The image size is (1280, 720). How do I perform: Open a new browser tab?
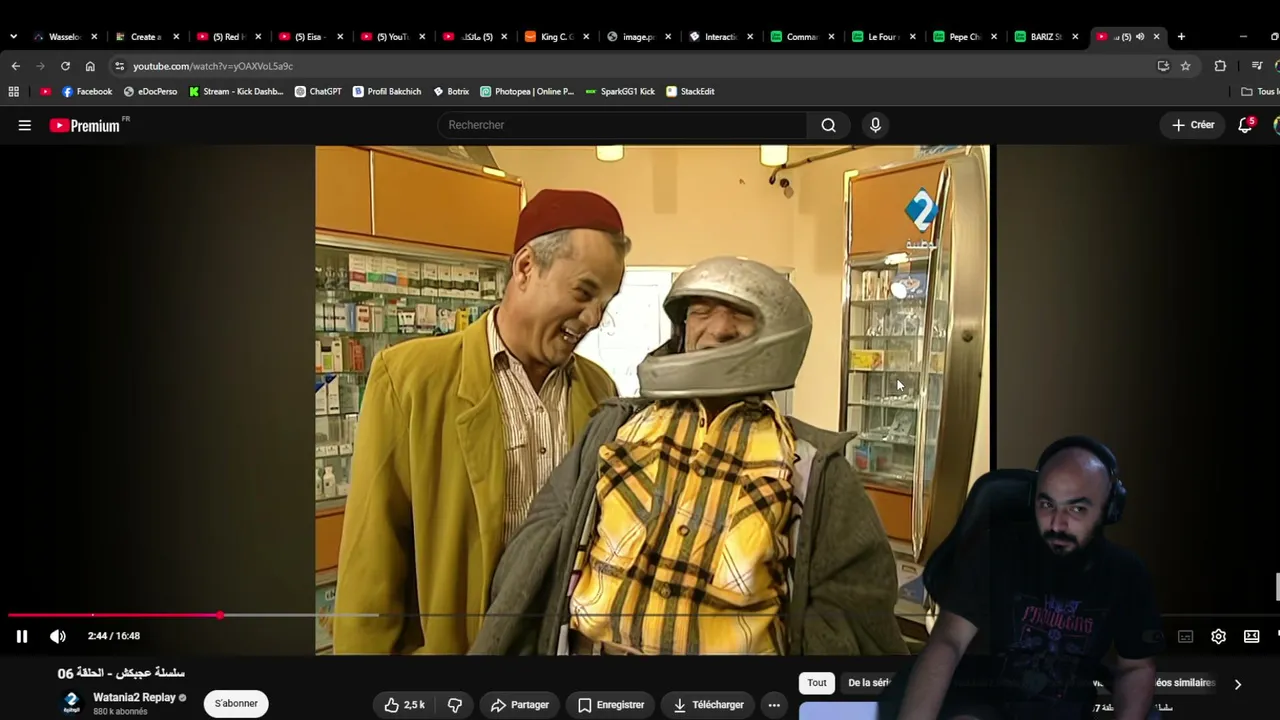tap(1181, 37)
